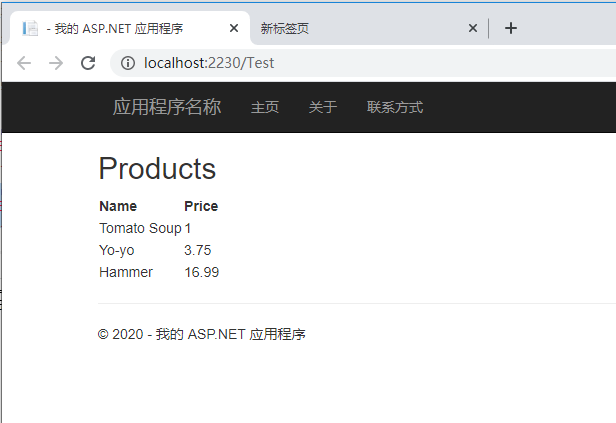The height and width of the screenshot is (423, 616).
Task: Click the Name column header
Action: pos(118,206)
